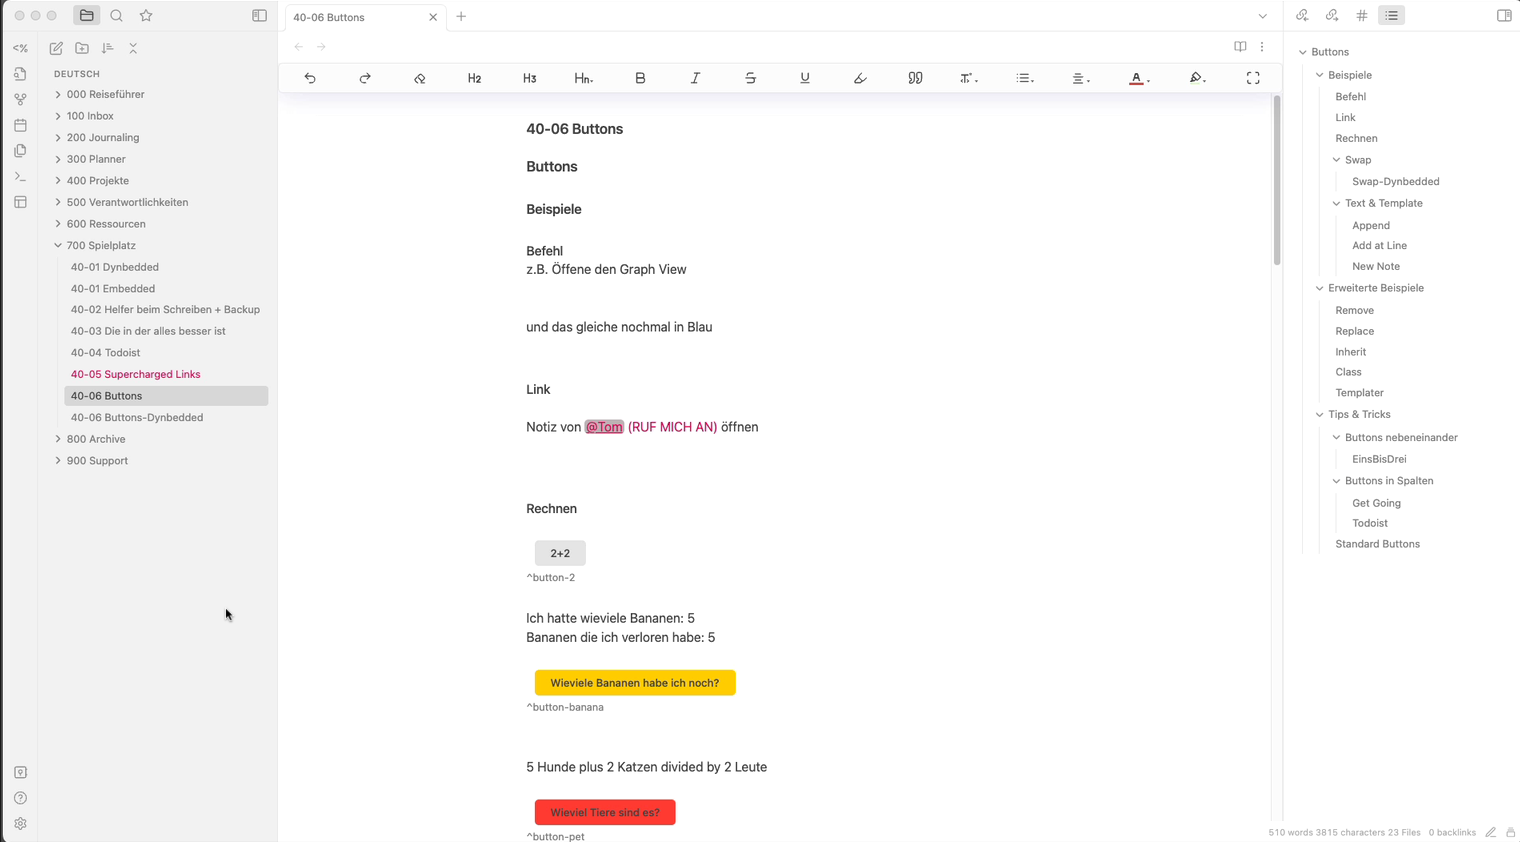The width and height of the screenshot is (1520, 842).
Task: Open 40-05 Supercharged Links note
Action: click(x=135, y=374)
